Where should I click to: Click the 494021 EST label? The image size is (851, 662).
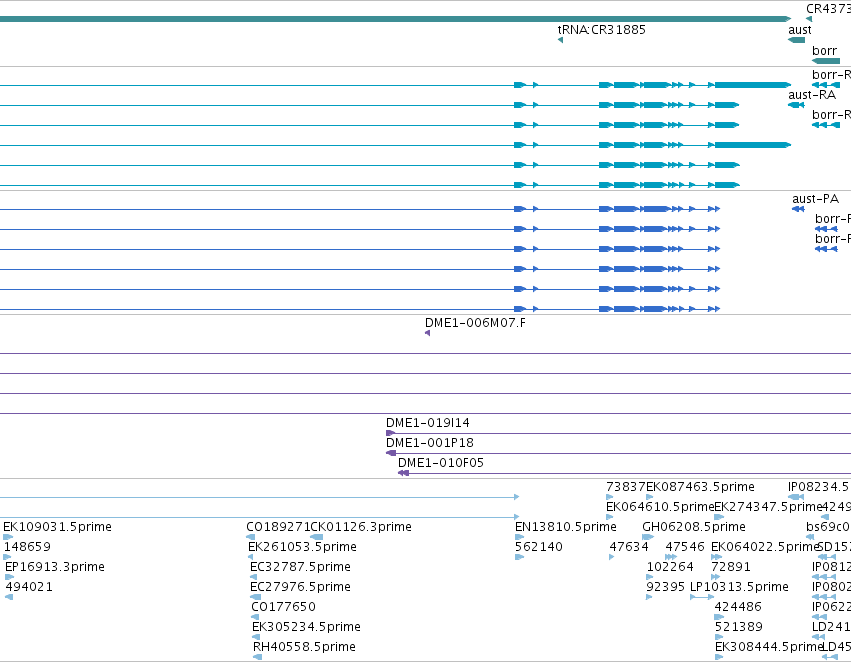(x=29, y=587)
